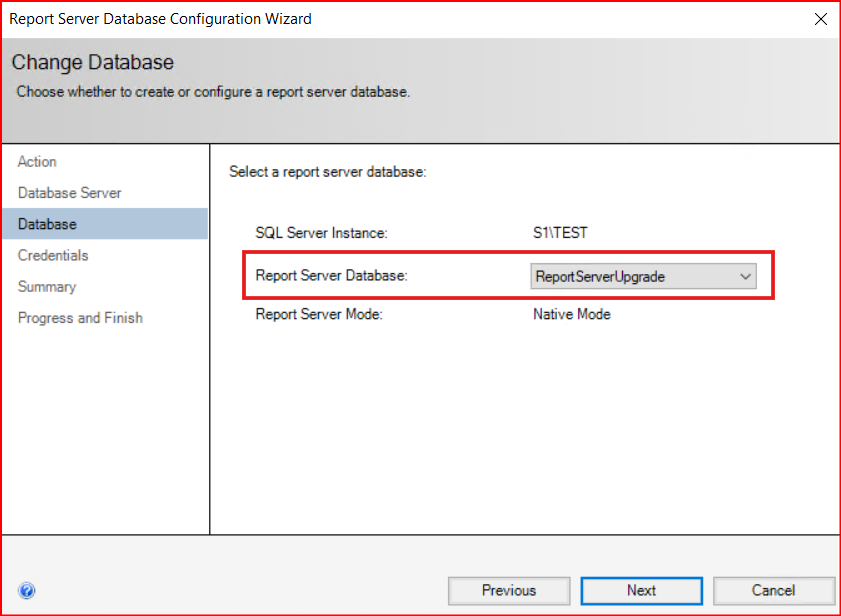Screen dimensions: 841x616
Task: Select the Action step in sidebar
Action: click(x=37, y=162)
